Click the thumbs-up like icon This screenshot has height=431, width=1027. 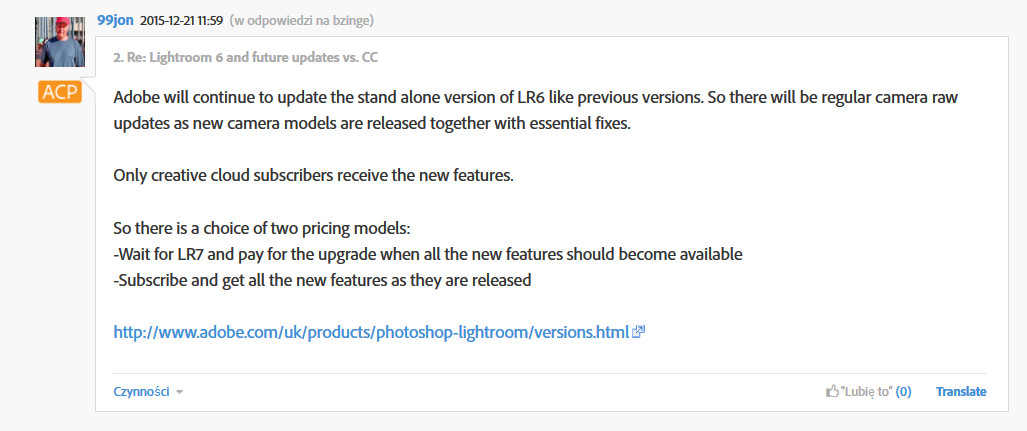click(832, 392)
